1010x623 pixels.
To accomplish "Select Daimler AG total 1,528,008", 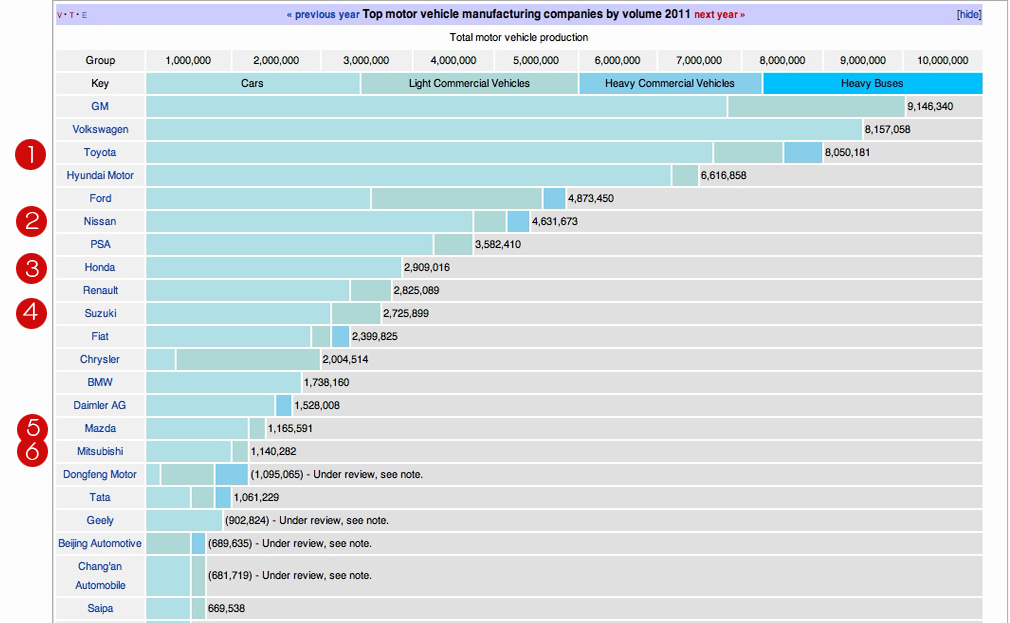I will [x=317, y=406].
